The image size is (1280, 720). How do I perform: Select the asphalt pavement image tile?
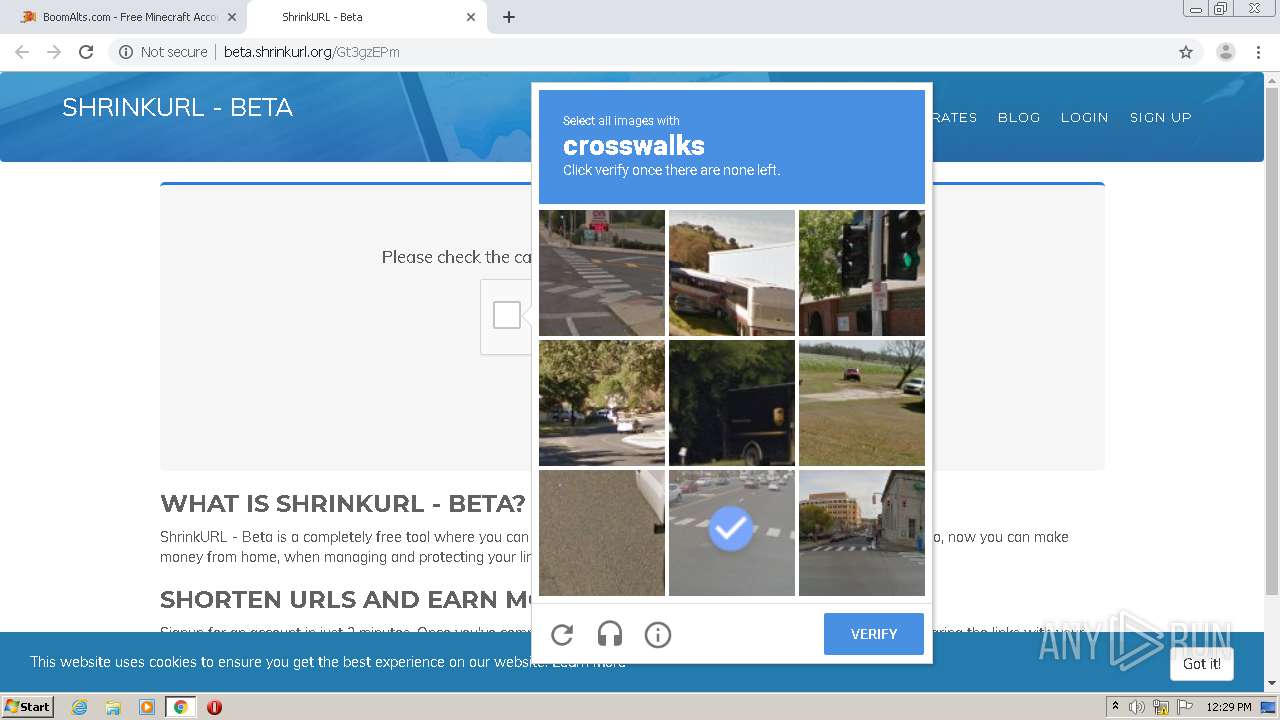602,533
